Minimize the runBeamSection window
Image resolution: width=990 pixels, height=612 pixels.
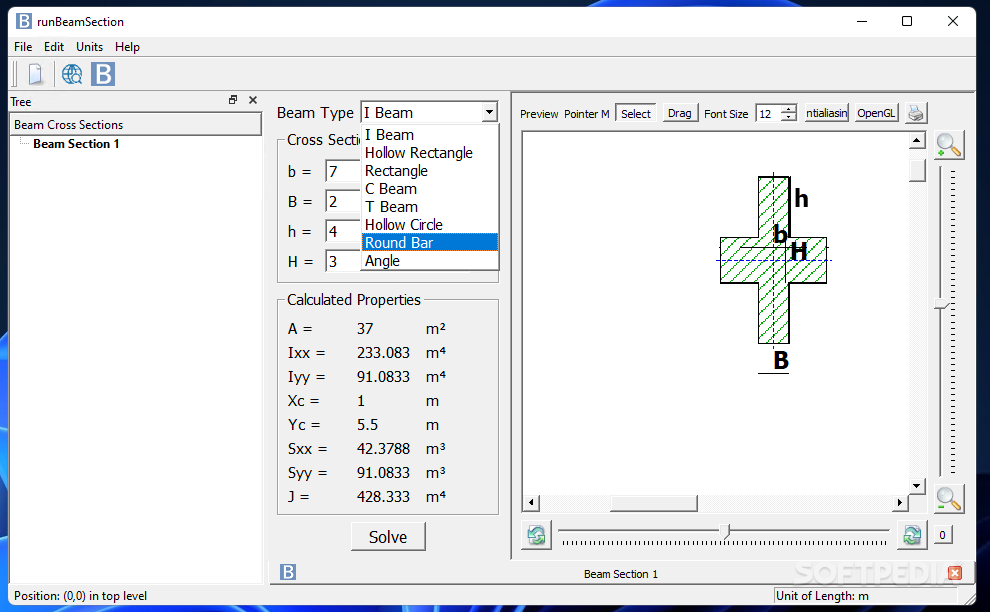[x=862, y=21]
